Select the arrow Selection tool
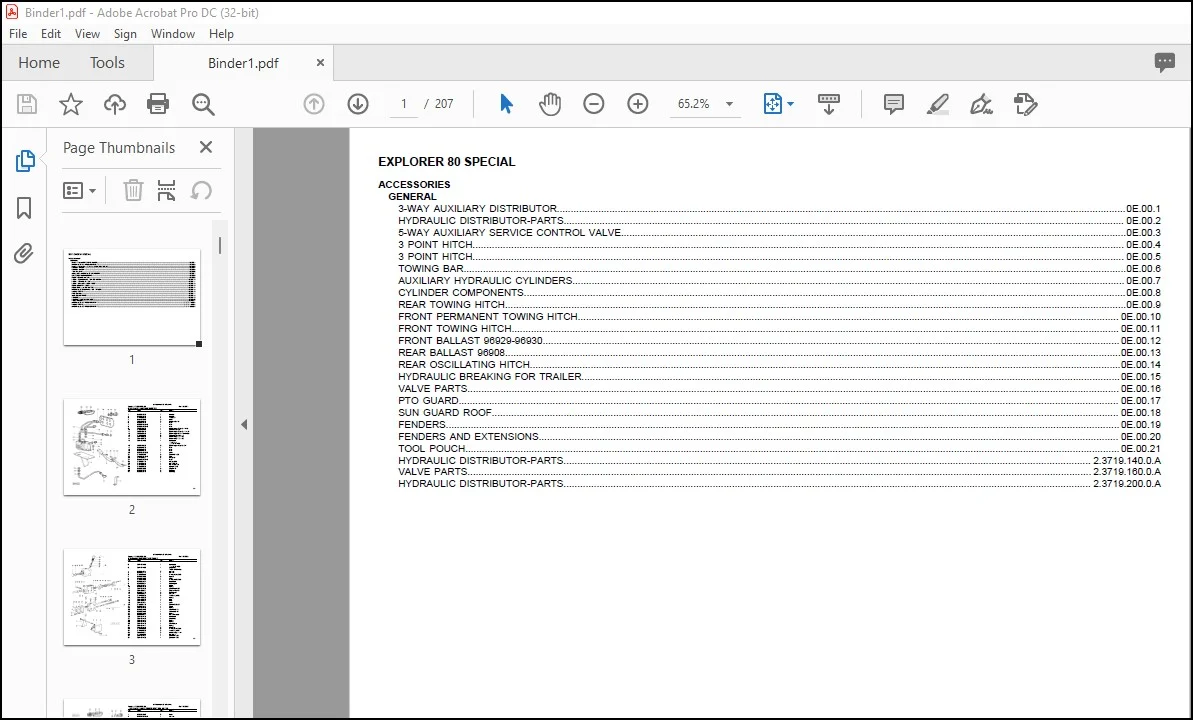The height and width of the screenshot is (720, 1193). point(506,104)
